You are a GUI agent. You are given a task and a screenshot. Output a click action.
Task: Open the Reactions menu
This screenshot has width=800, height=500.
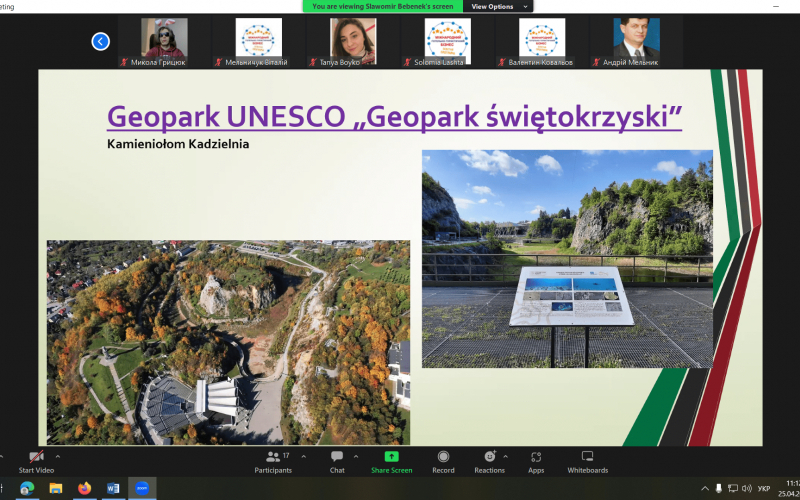click(489, 461)
